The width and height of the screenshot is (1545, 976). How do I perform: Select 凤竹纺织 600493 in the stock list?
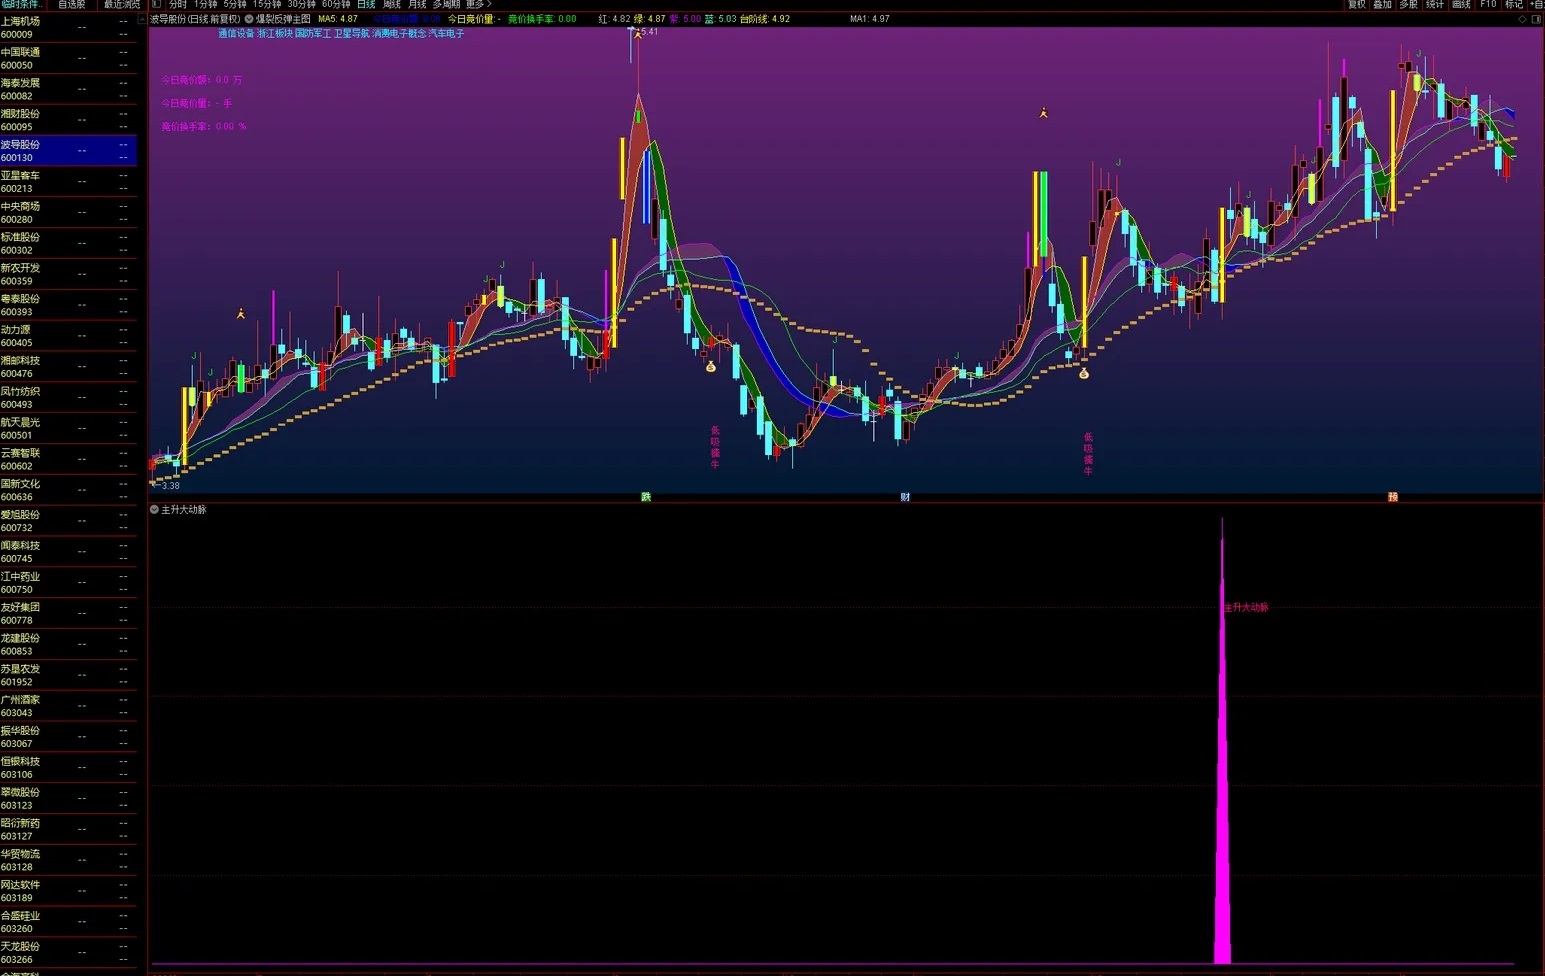click(68, 398)
